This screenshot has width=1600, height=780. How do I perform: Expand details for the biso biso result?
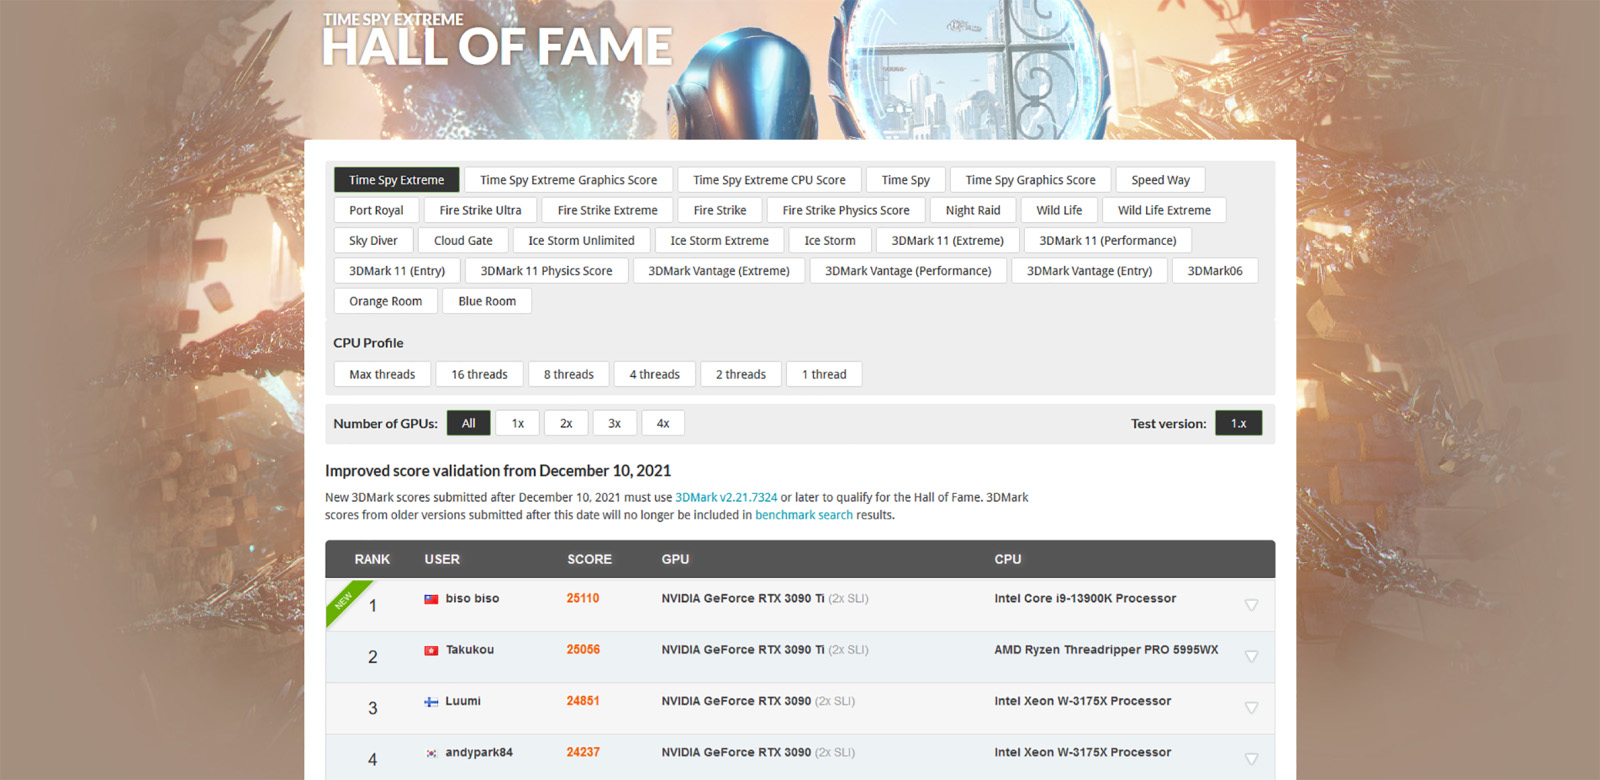point(1250,605)
